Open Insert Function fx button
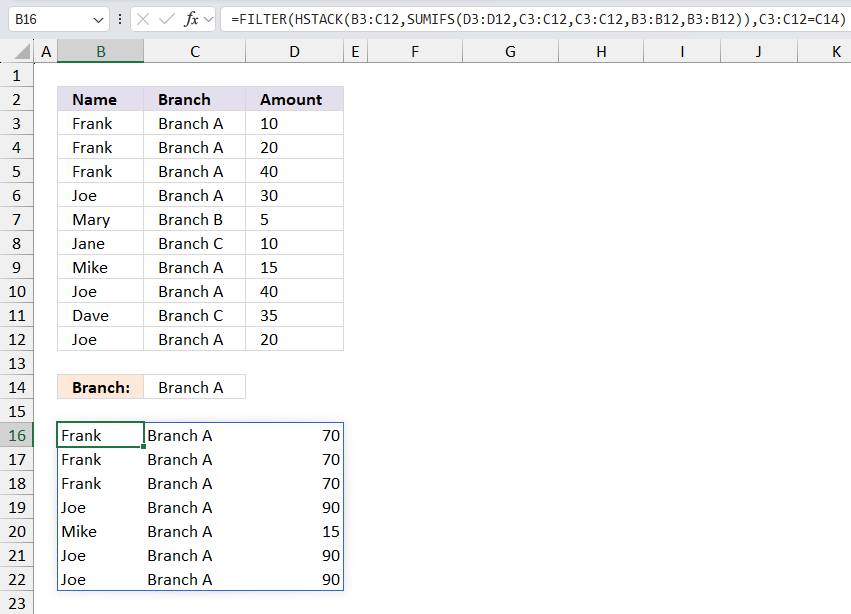This screenshot has width=851, height=614. [x=191, y=20]
